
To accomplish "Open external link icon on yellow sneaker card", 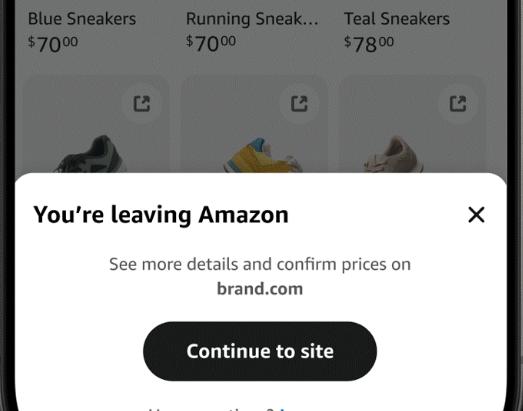I will coord(299,104).
